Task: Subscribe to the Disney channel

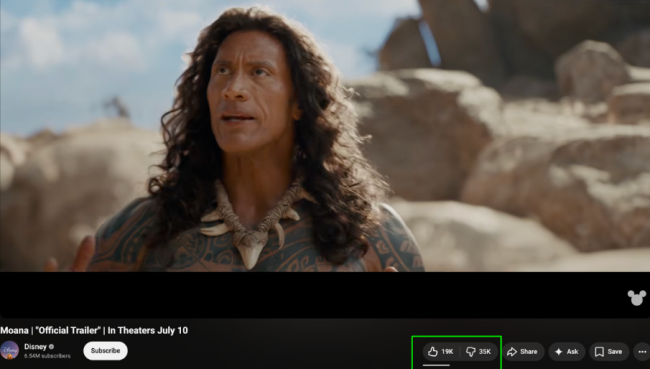Action: [x=105, y=351]
